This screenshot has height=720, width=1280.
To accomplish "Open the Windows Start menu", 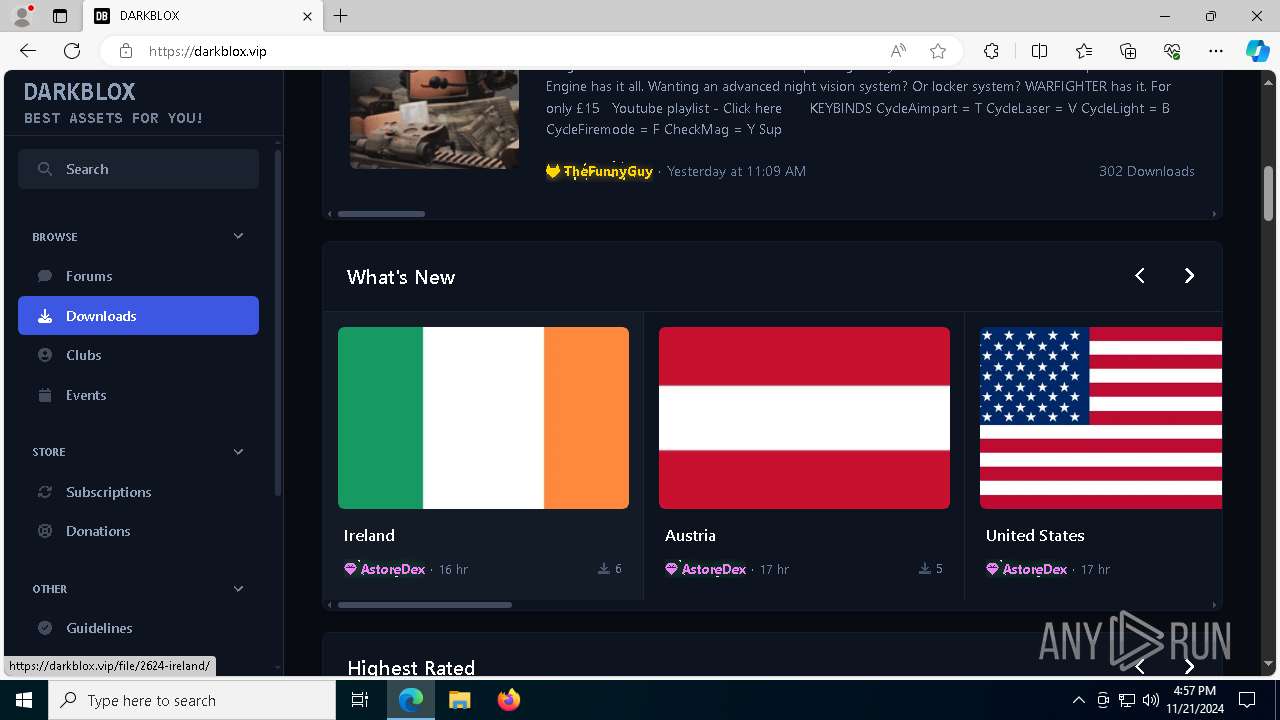I will pyautogui.click(x=24, y=700).
